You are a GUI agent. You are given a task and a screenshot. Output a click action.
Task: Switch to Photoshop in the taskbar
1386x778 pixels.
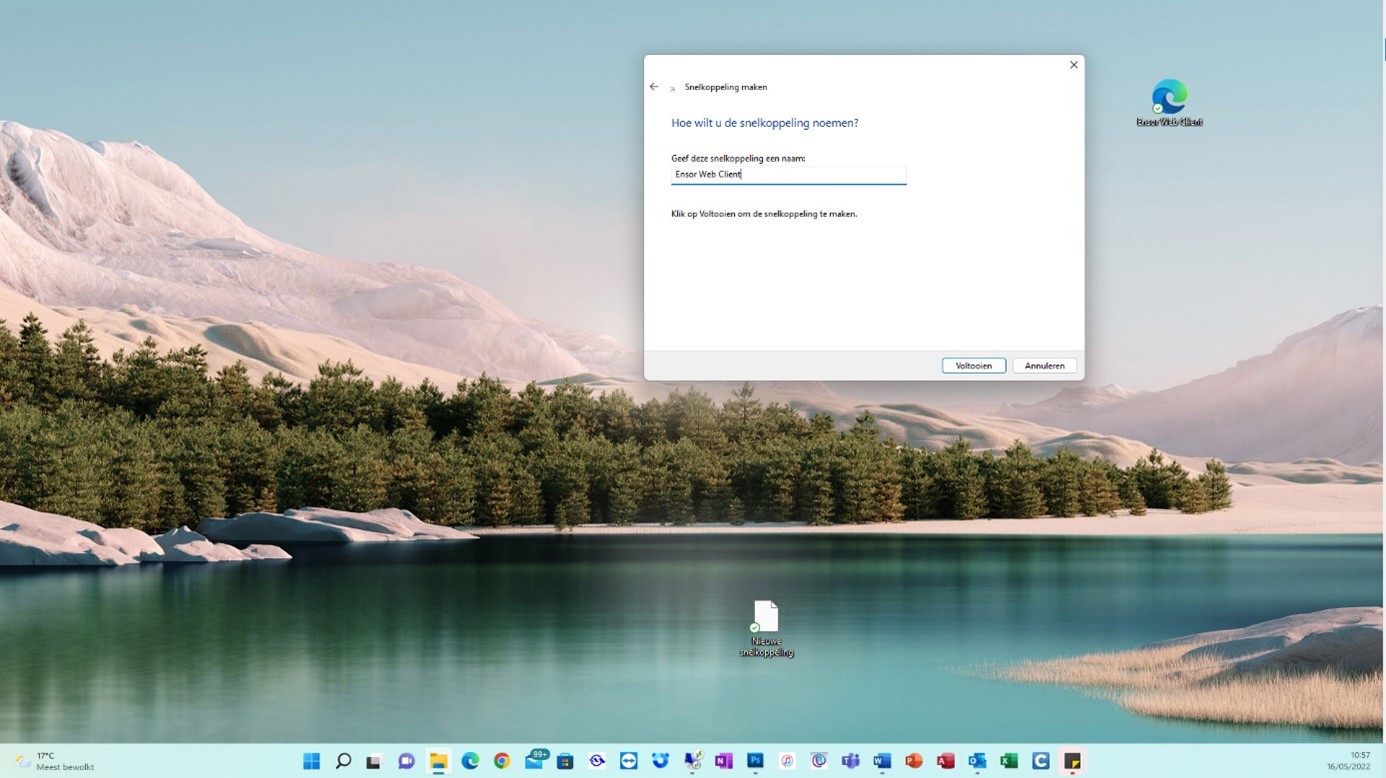(755, 761)
